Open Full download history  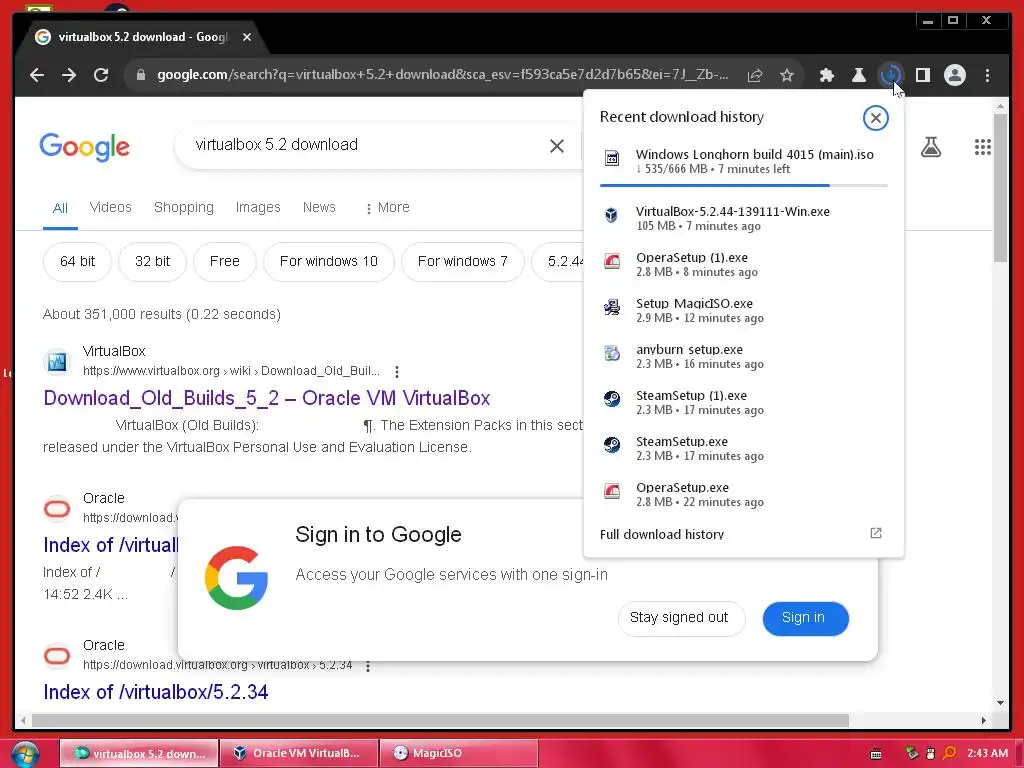tap(662, 534)
